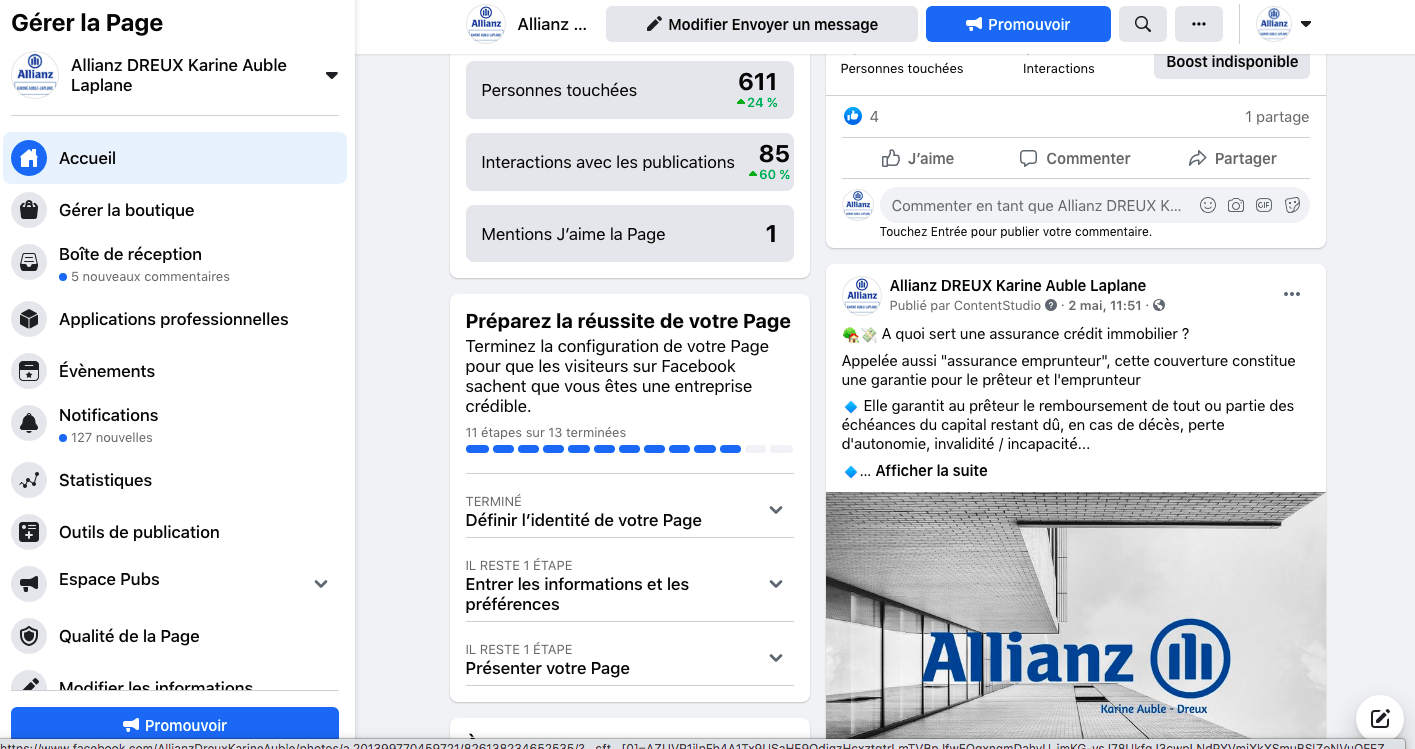
Task: Click Mentions J'aime la Page row
Action: [630, 234]
